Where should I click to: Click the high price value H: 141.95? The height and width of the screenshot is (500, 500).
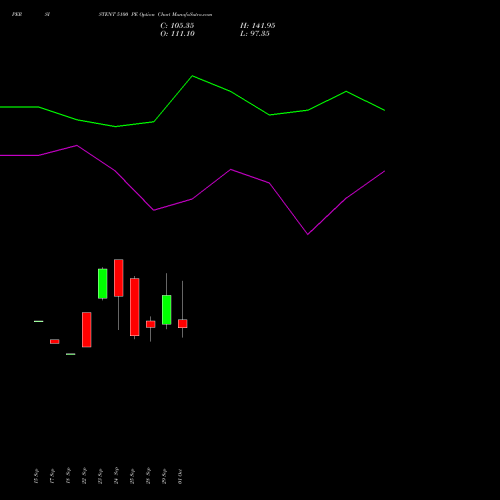click(x=258, y=26)
